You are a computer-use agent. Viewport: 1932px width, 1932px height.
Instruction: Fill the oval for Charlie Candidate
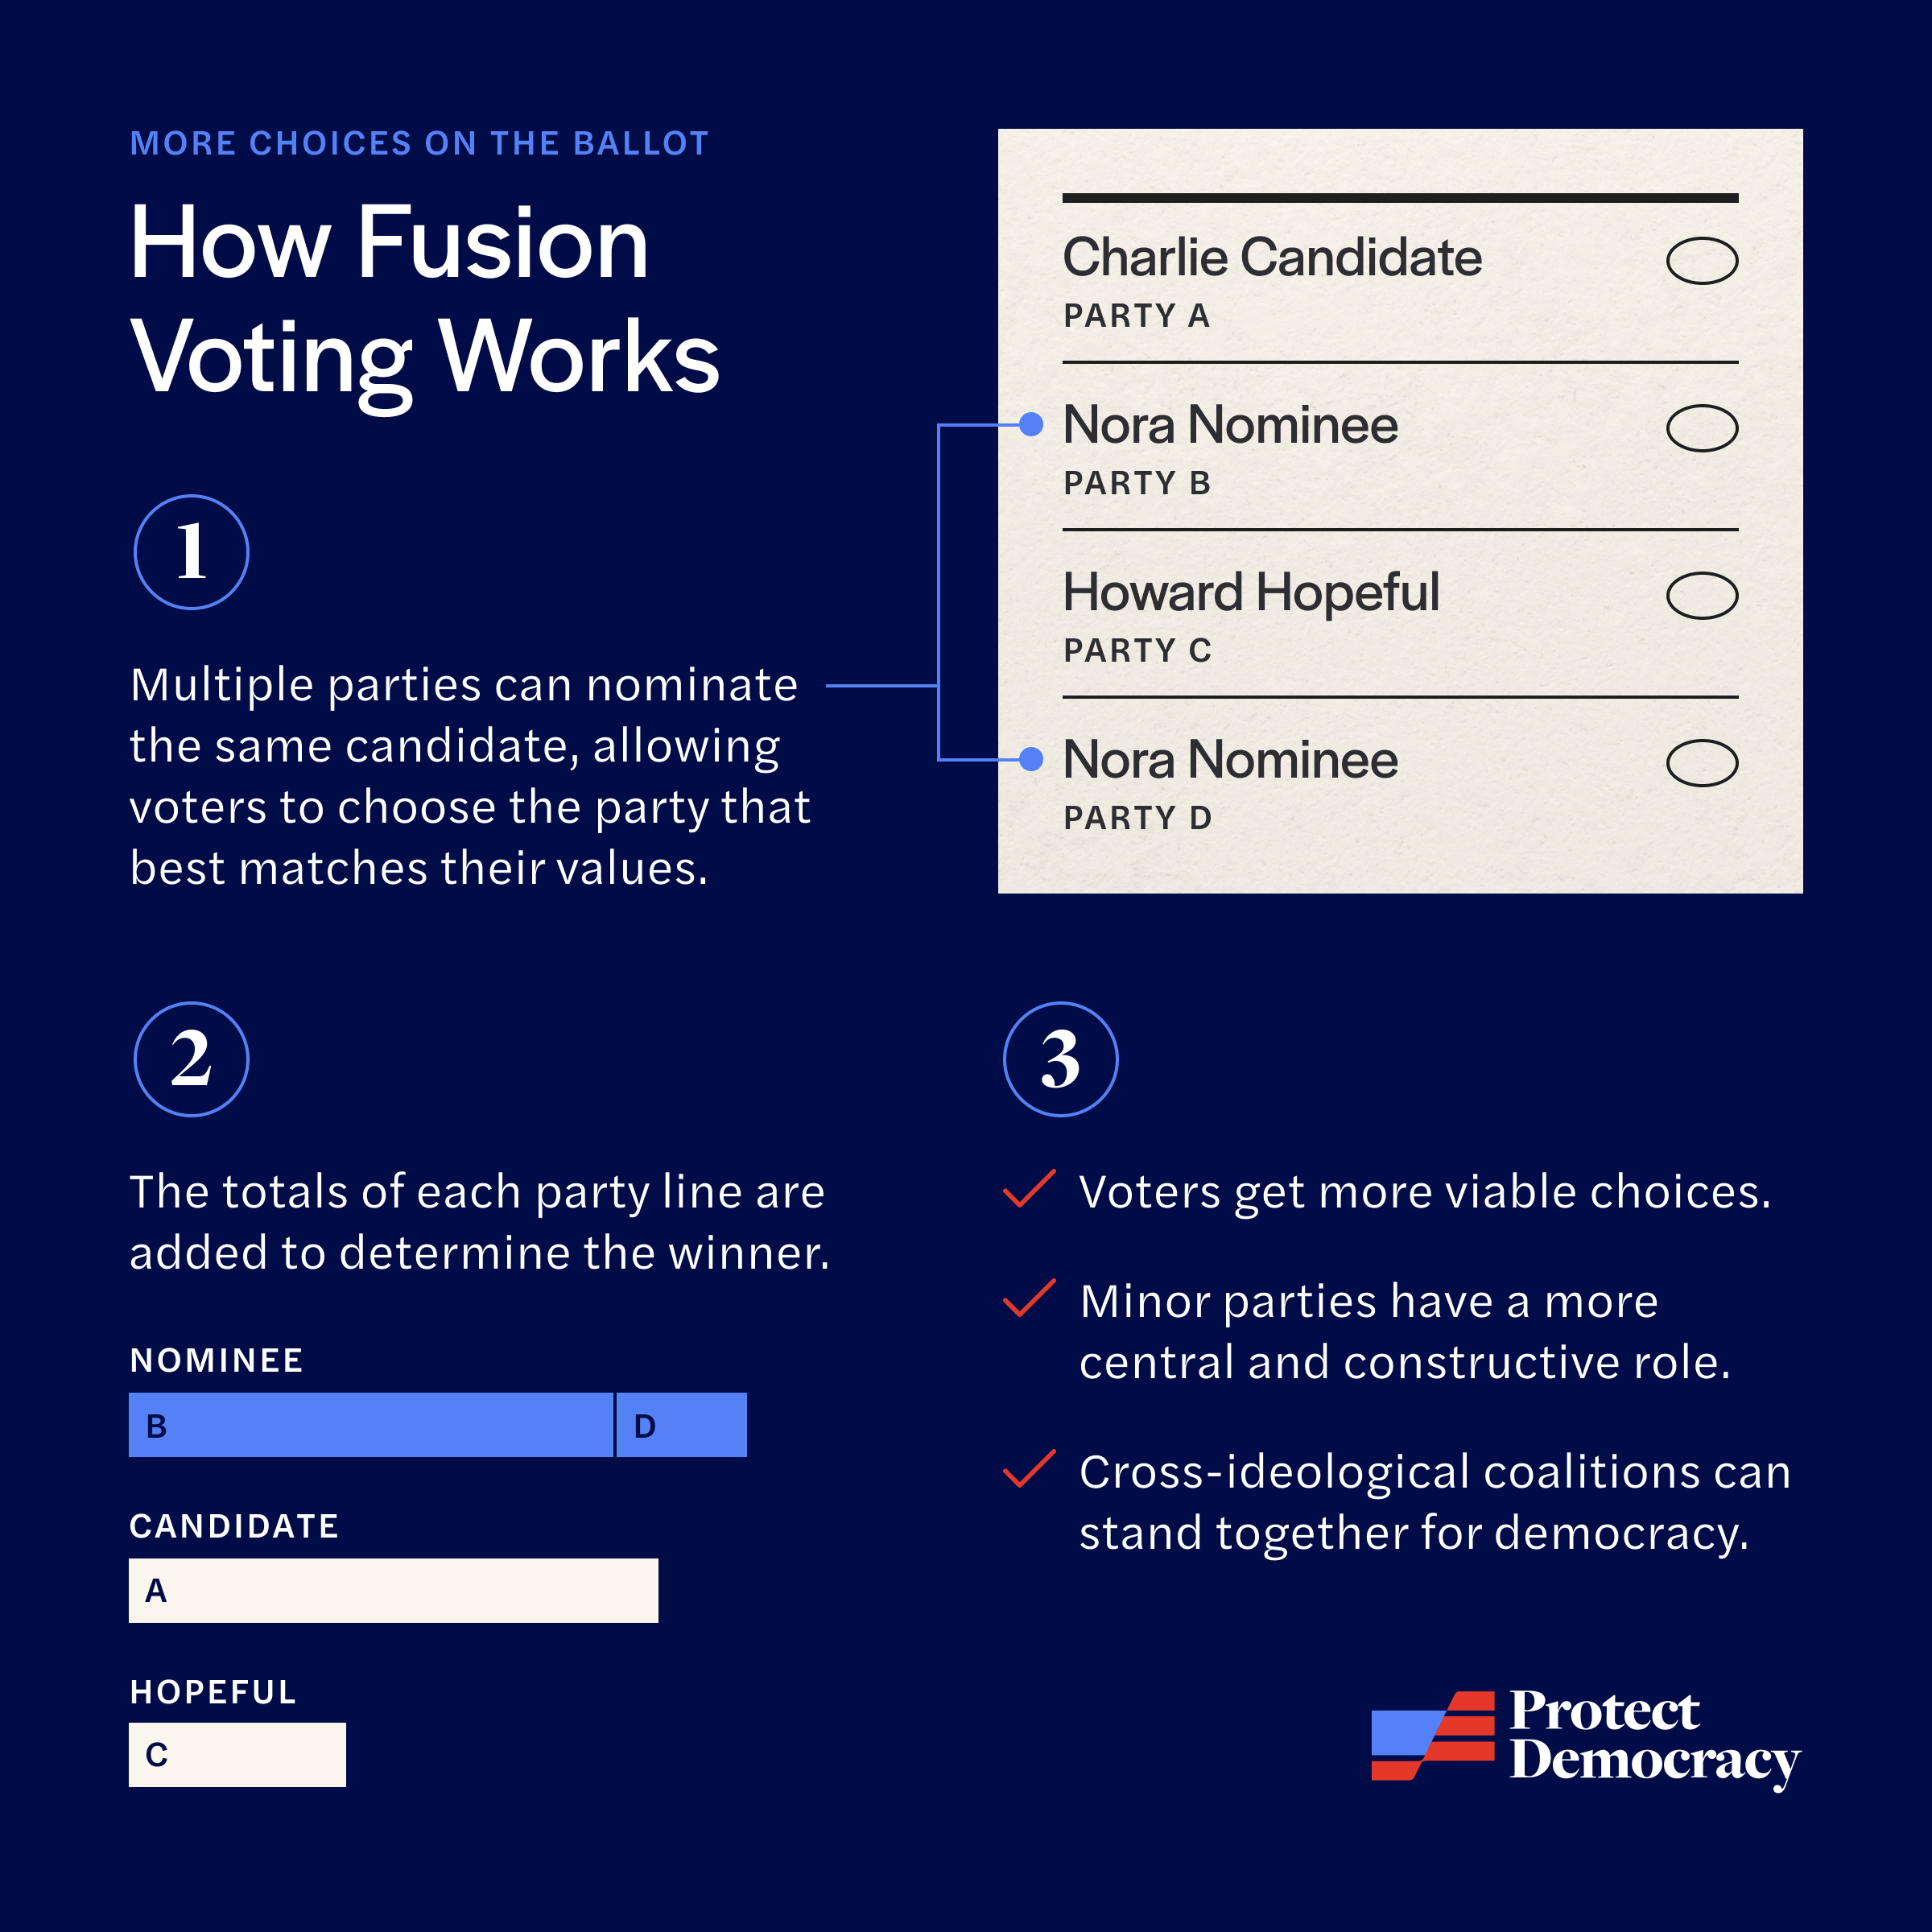click(x=1702, y=261)
